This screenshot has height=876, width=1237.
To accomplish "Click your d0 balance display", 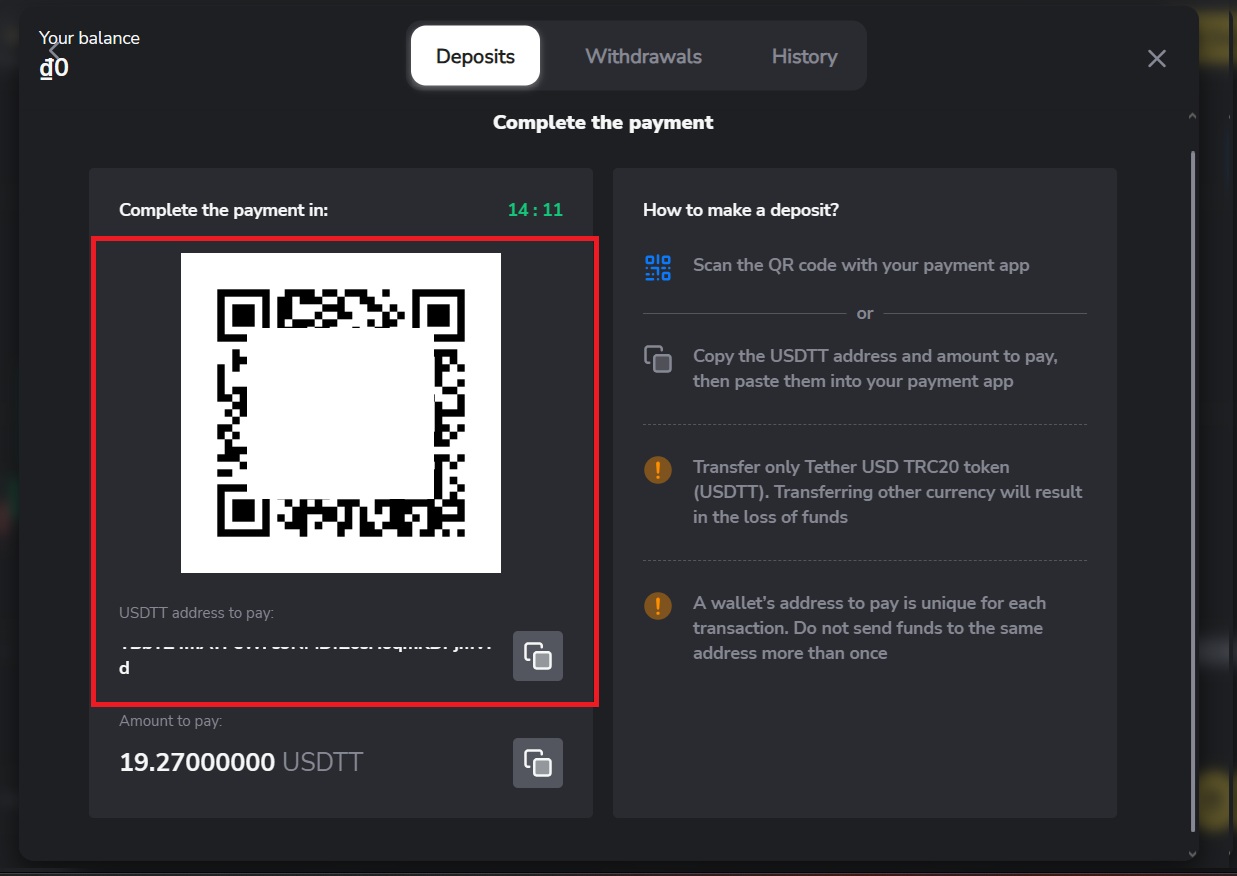I will 55,67.
